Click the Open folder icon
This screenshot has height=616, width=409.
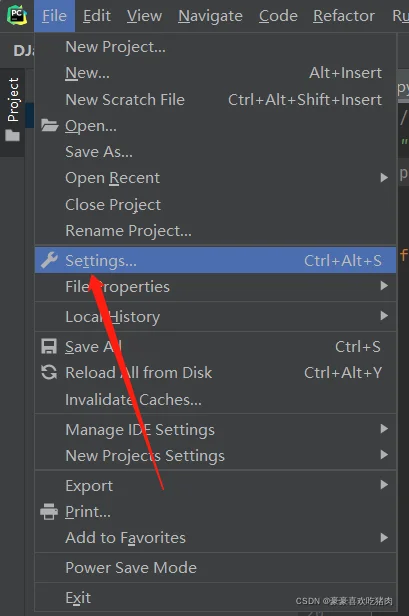coord(50,125)
